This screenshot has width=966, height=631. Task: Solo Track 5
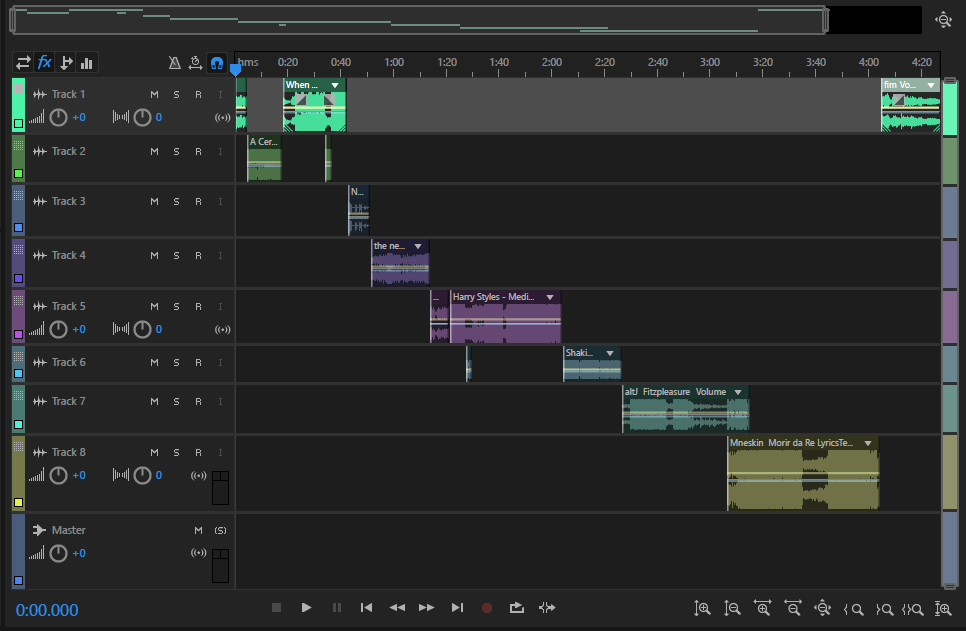(176, 306)
